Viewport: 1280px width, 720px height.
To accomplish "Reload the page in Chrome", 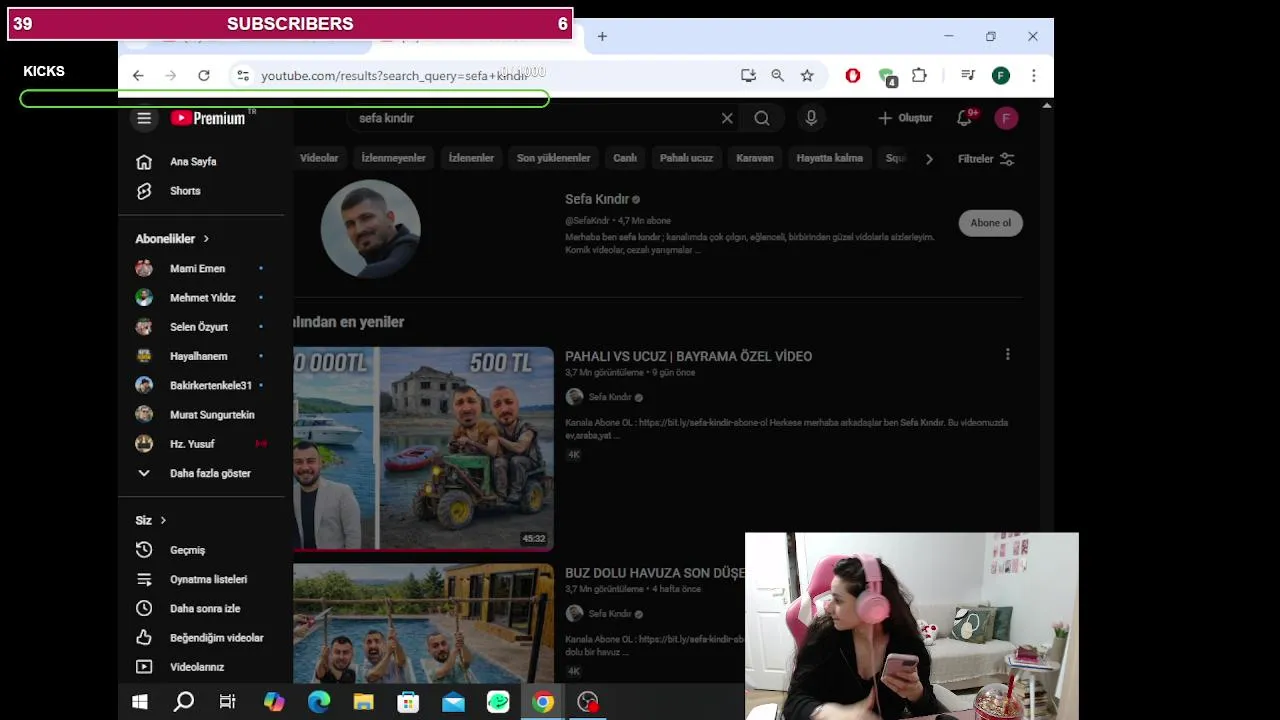I will point(204,76).
